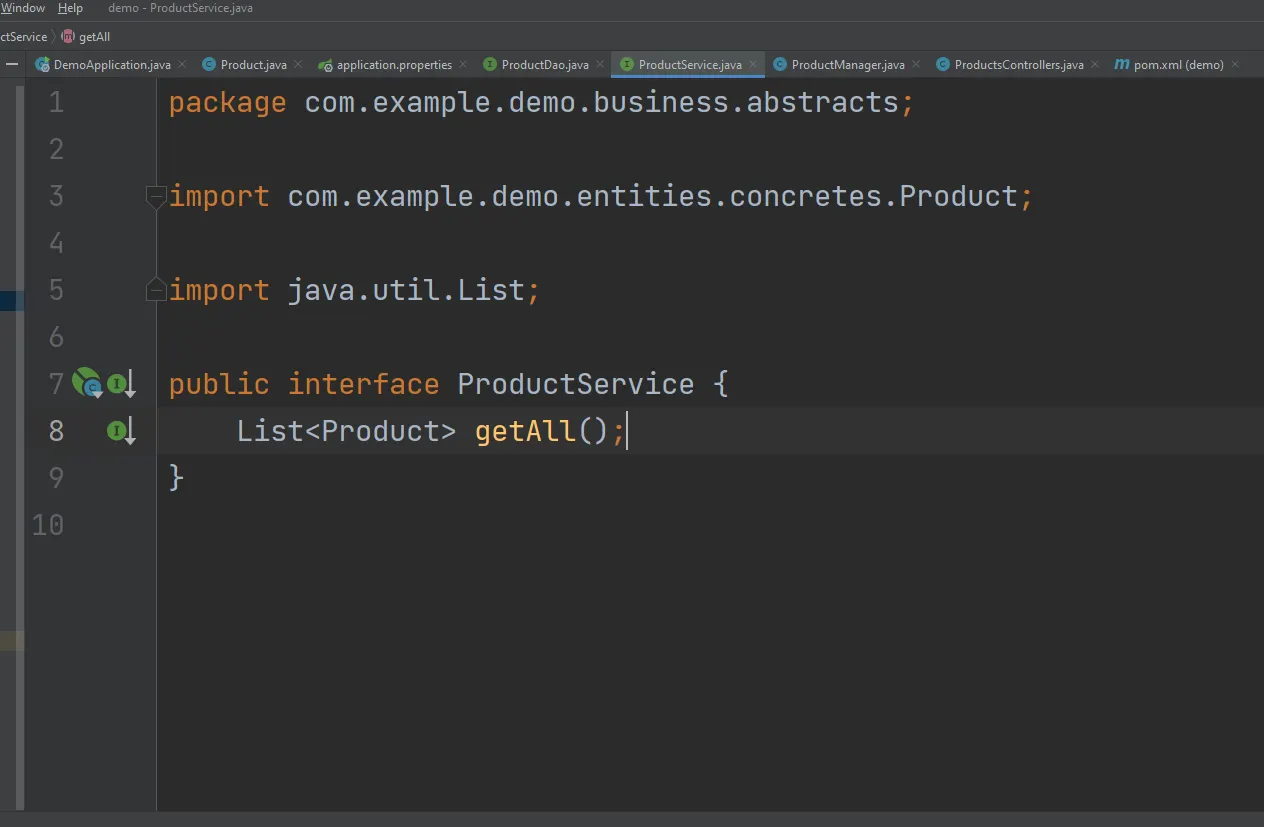Close the ProductsControllers.java tab

[1095, 65]
